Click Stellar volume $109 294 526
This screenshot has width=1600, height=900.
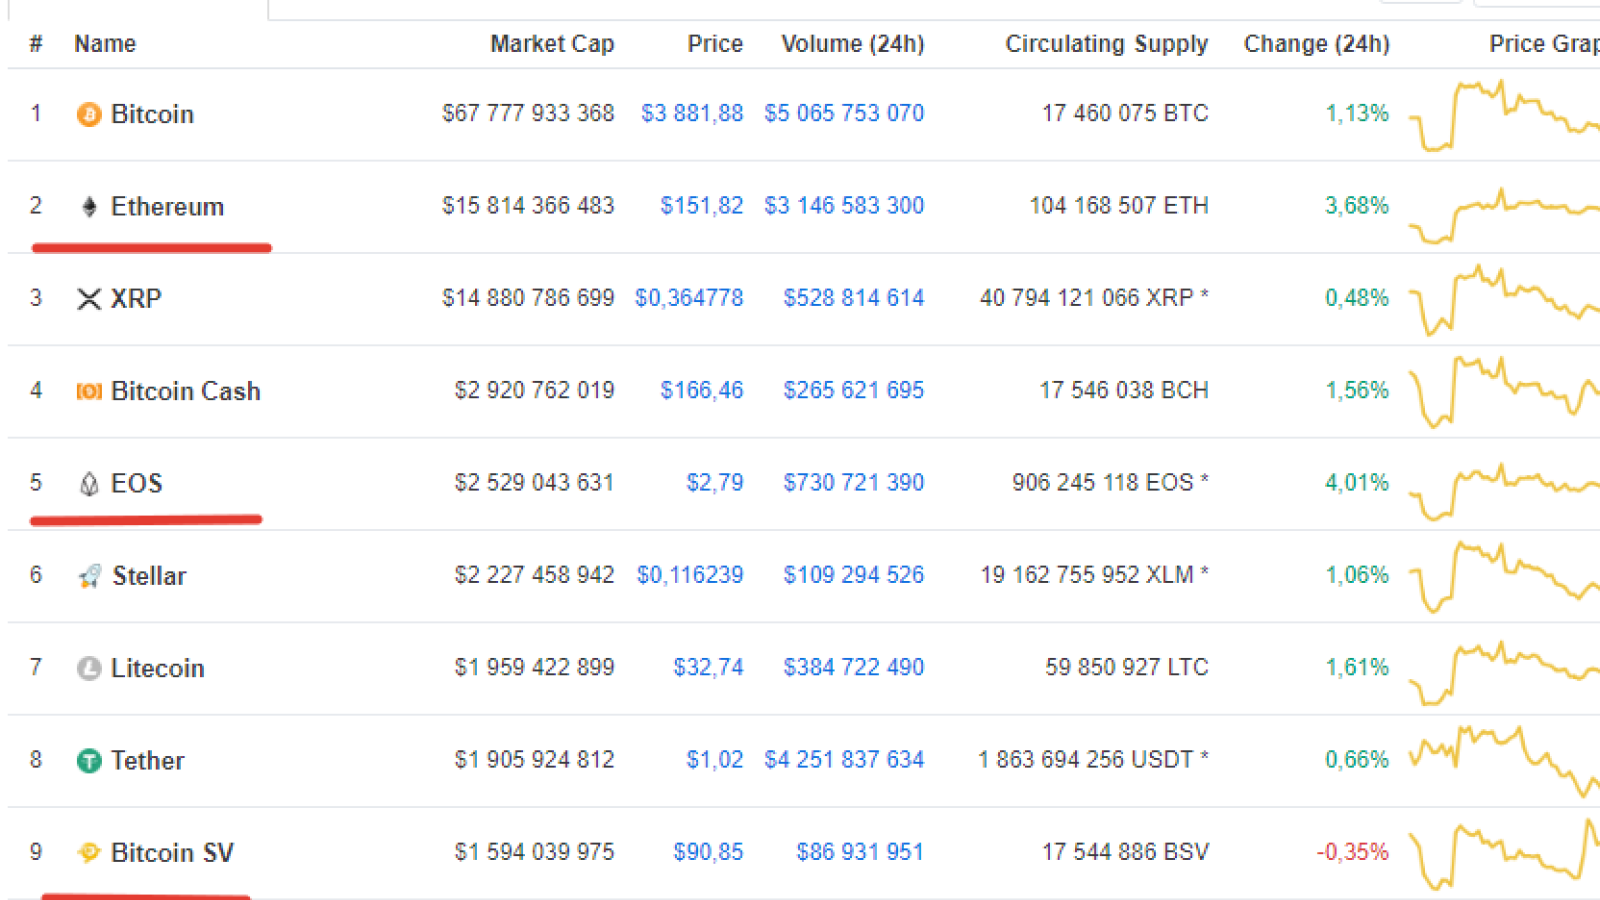pos(854,575)
